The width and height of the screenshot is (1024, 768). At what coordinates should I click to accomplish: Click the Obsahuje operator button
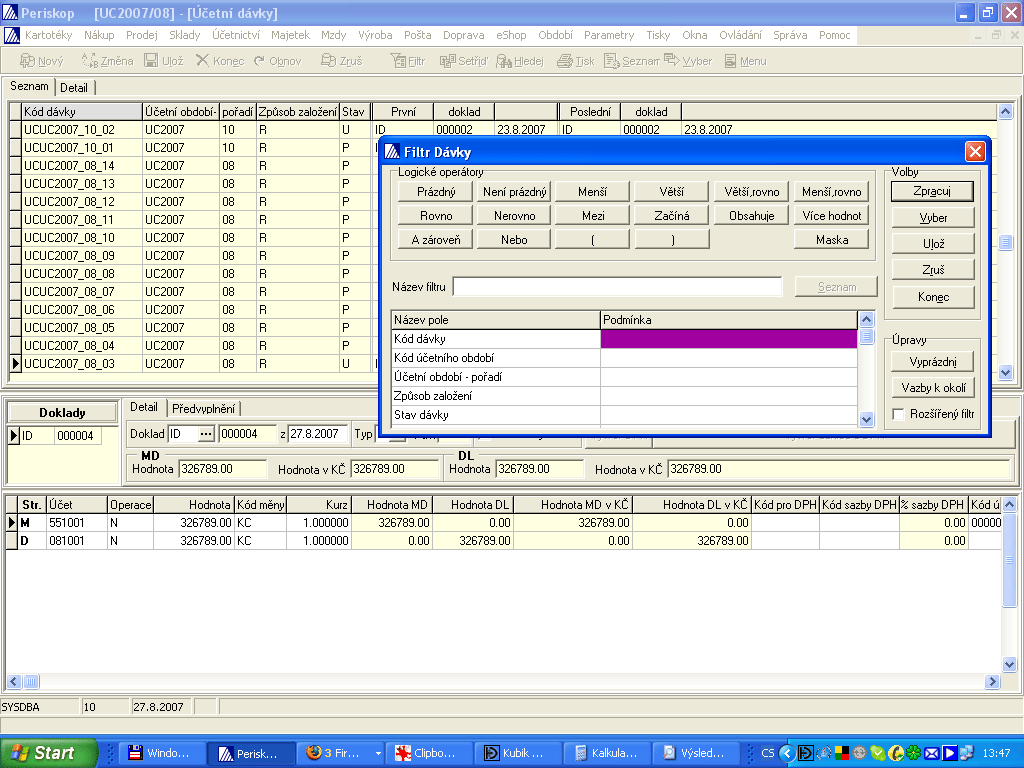point(751,215)
